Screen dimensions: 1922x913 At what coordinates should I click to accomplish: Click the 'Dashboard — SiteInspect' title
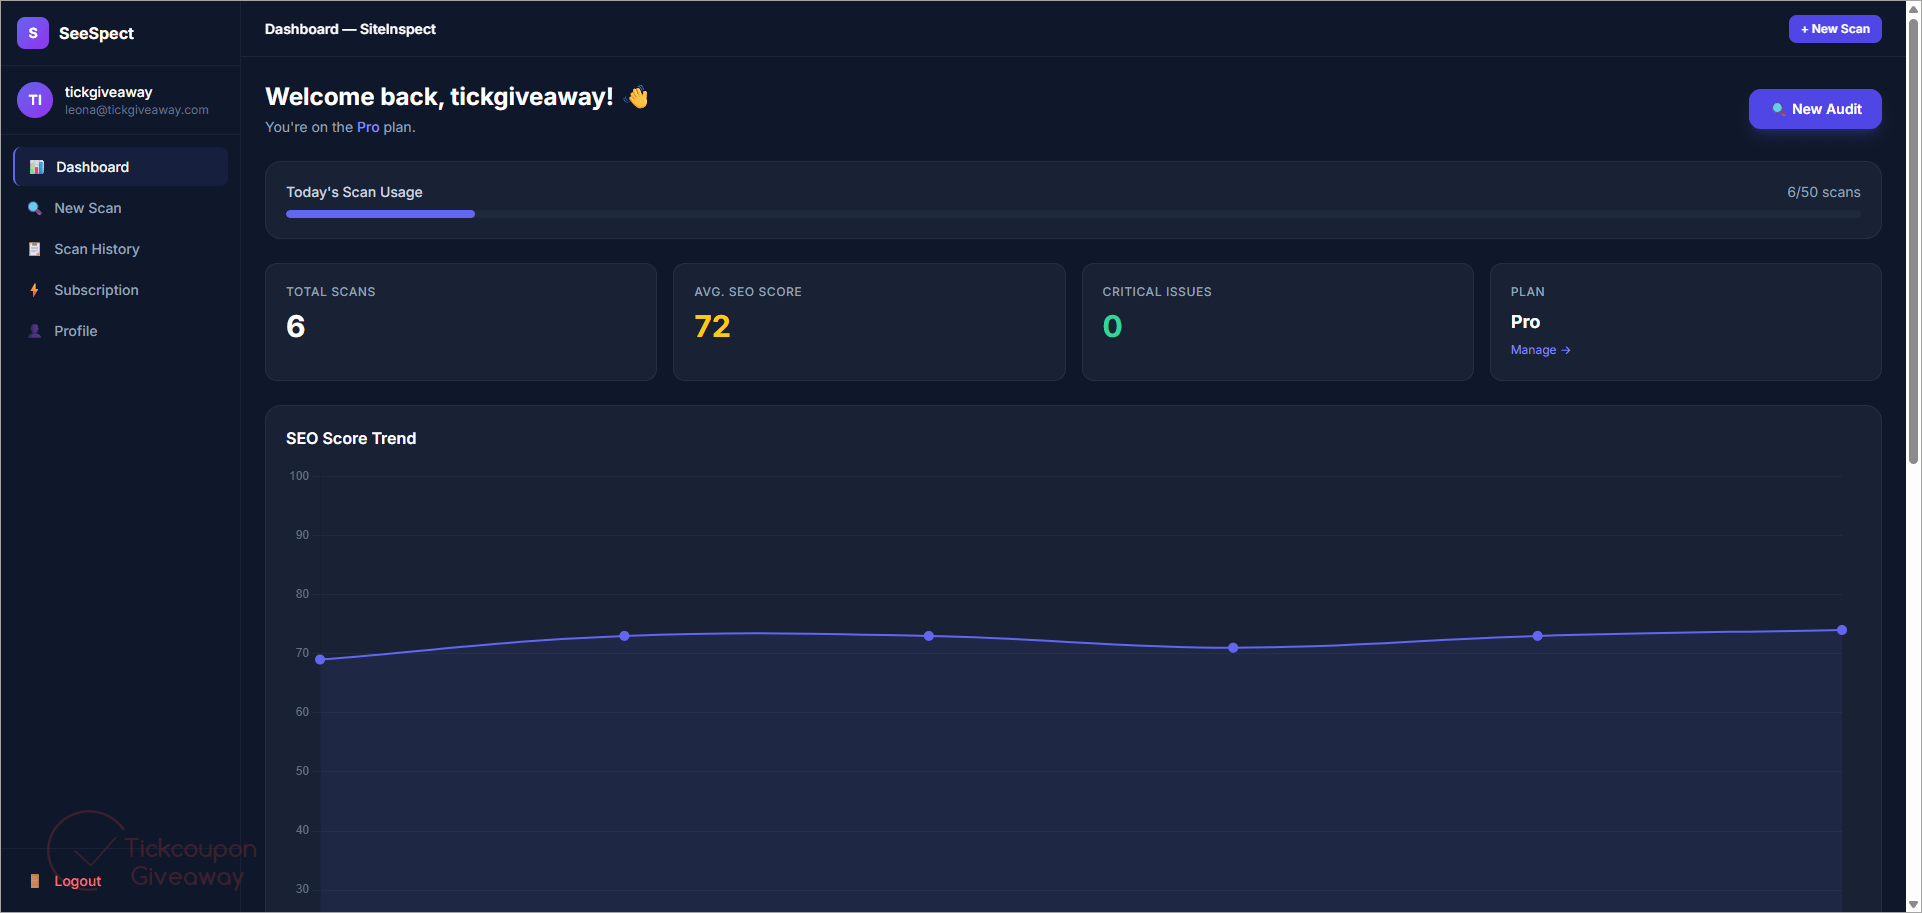pyautogui.click(x=350, y=29)
